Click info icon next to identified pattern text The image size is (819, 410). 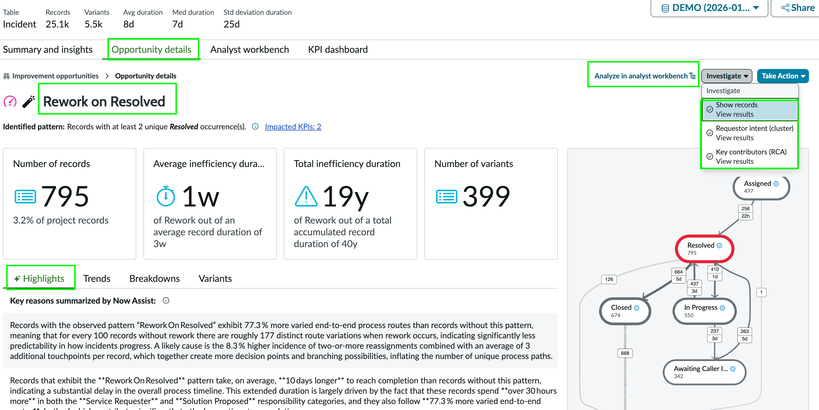(x=255, y=127)
